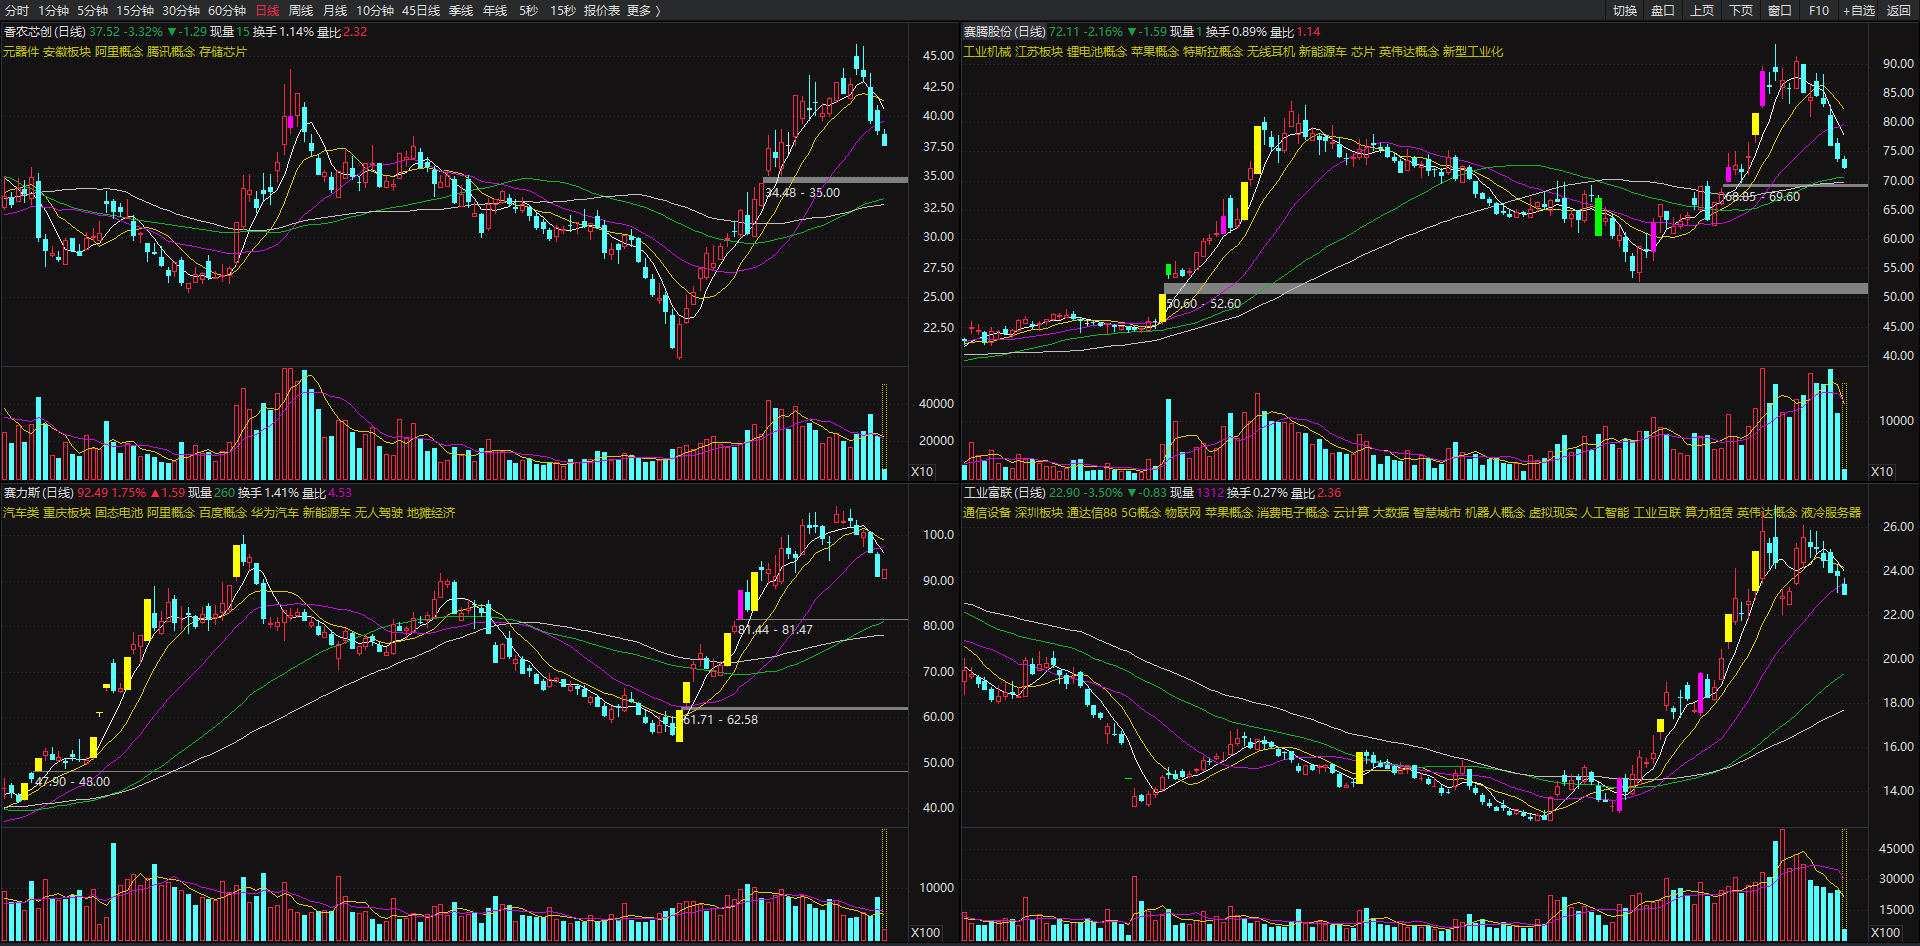The height and width of the screenshot is (946, 1920).
Task: Select the 赛腾股份 chart title
Action: 1004,32
